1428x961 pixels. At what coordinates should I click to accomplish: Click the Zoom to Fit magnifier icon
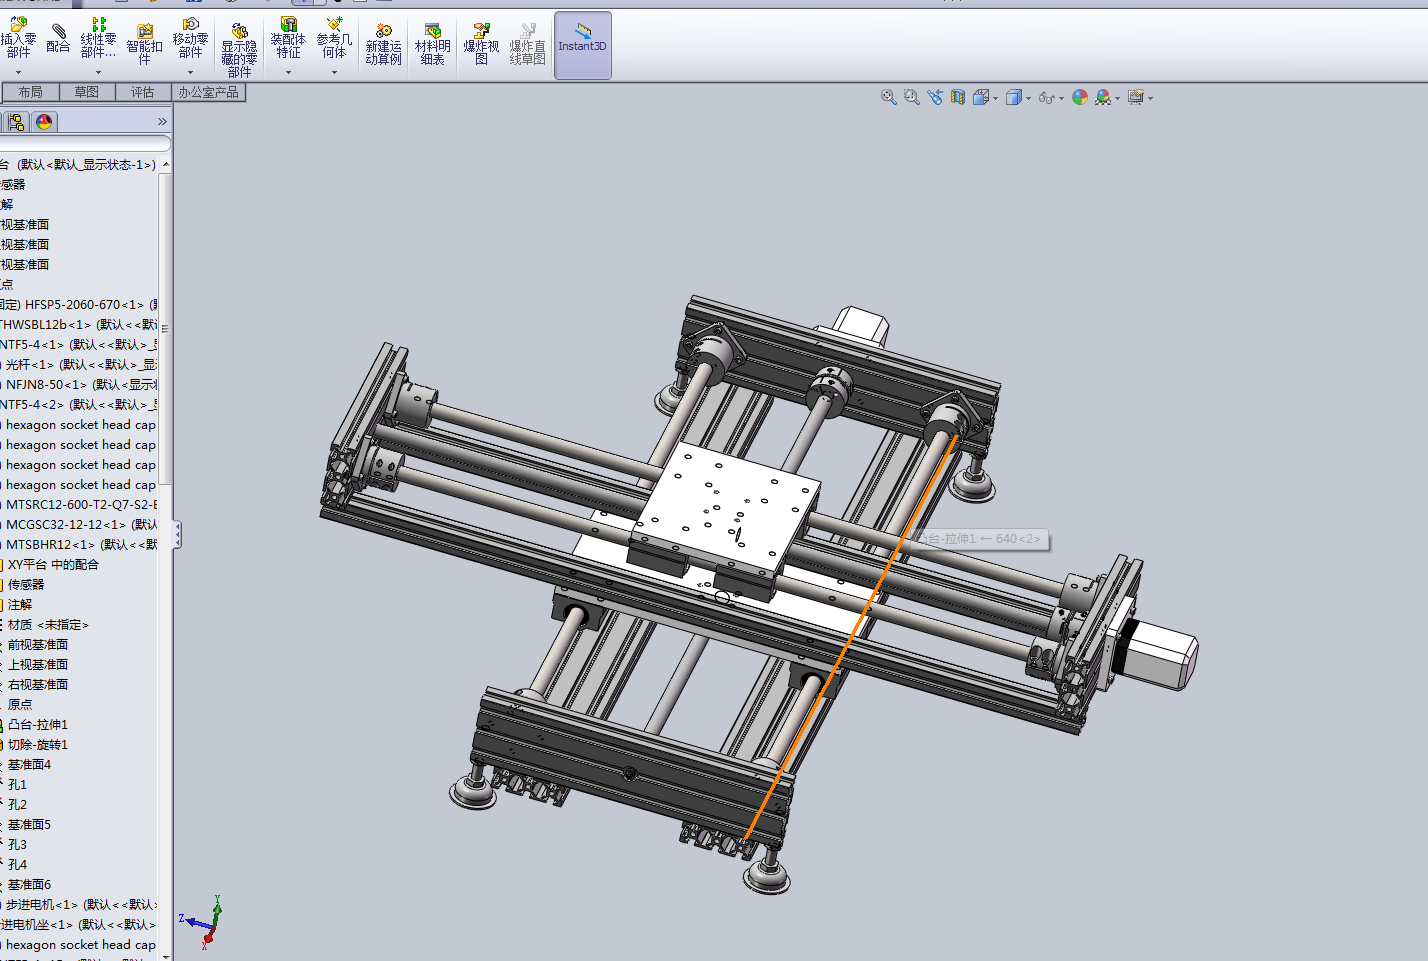coord(888,97)
